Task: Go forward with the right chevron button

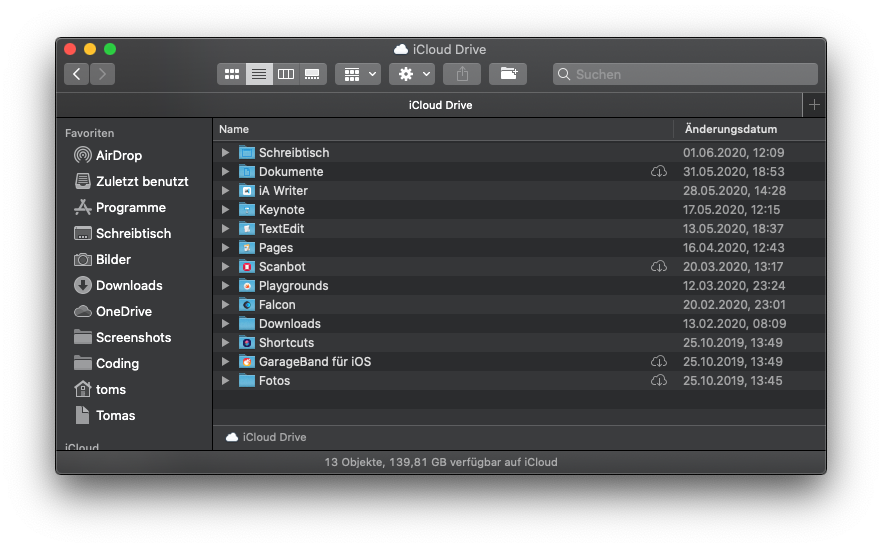Action: [102, 74]
